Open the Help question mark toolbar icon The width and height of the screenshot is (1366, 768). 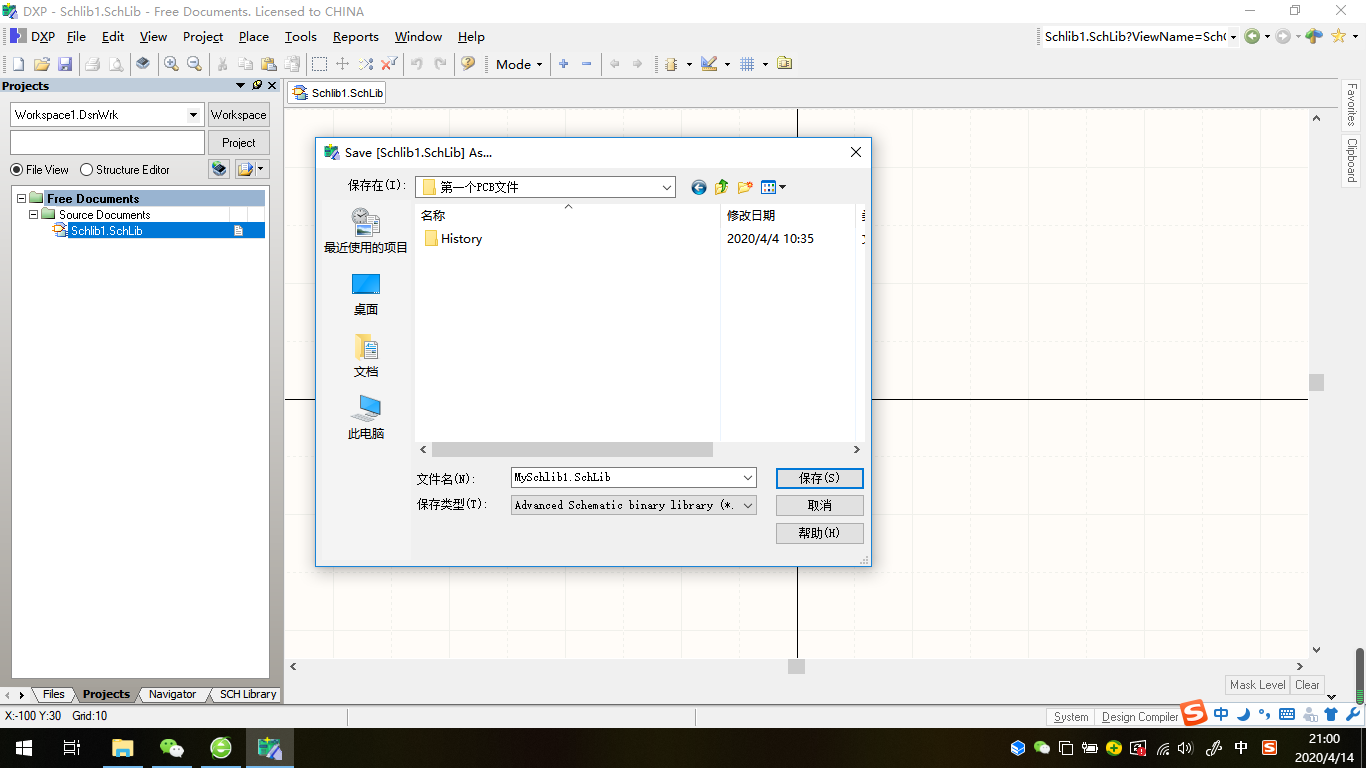[x=467, y=63]
